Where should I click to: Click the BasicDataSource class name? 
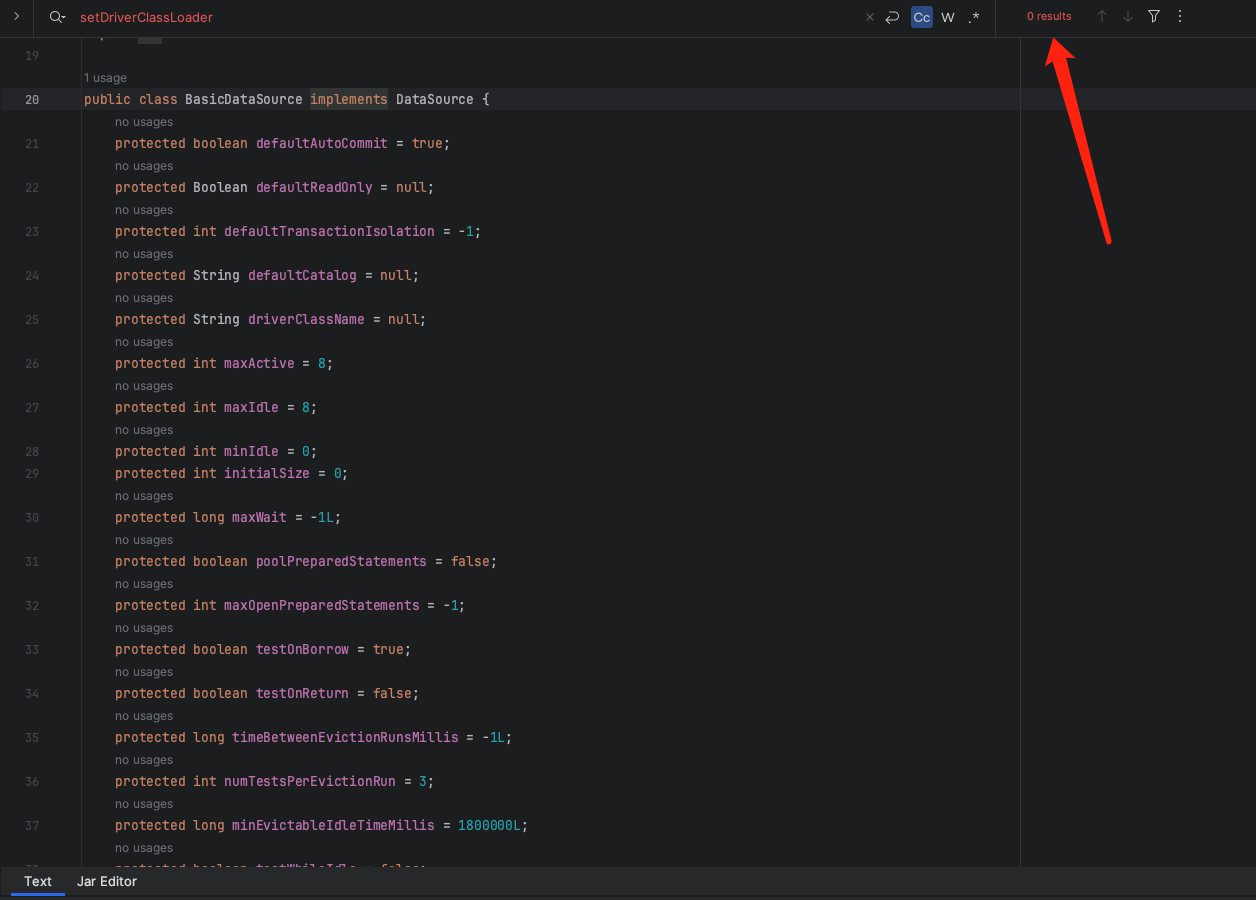click(244, 99)
